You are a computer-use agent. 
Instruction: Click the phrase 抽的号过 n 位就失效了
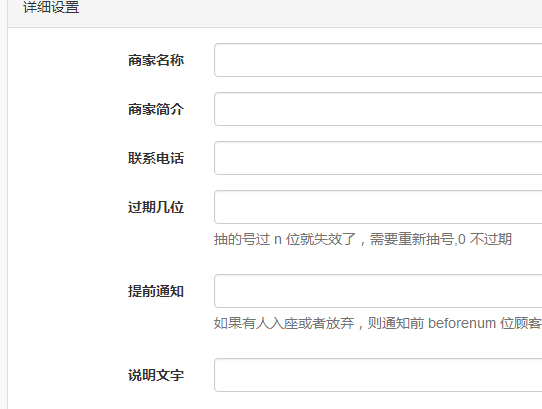pos(285,239)
